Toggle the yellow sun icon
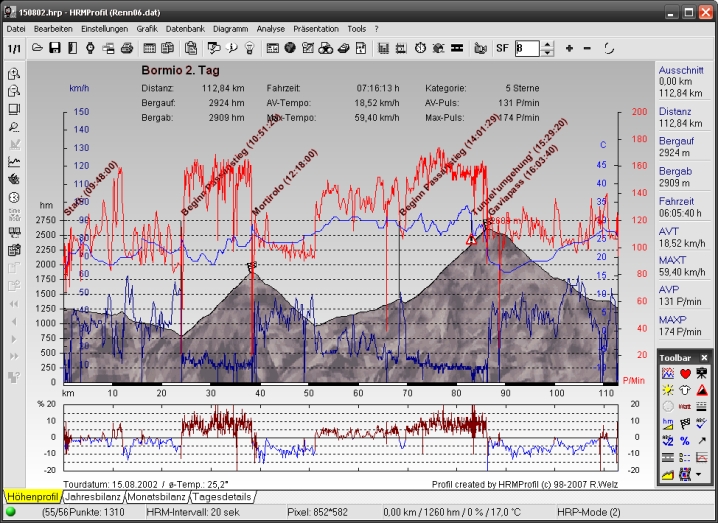 (x=668, y=389)
